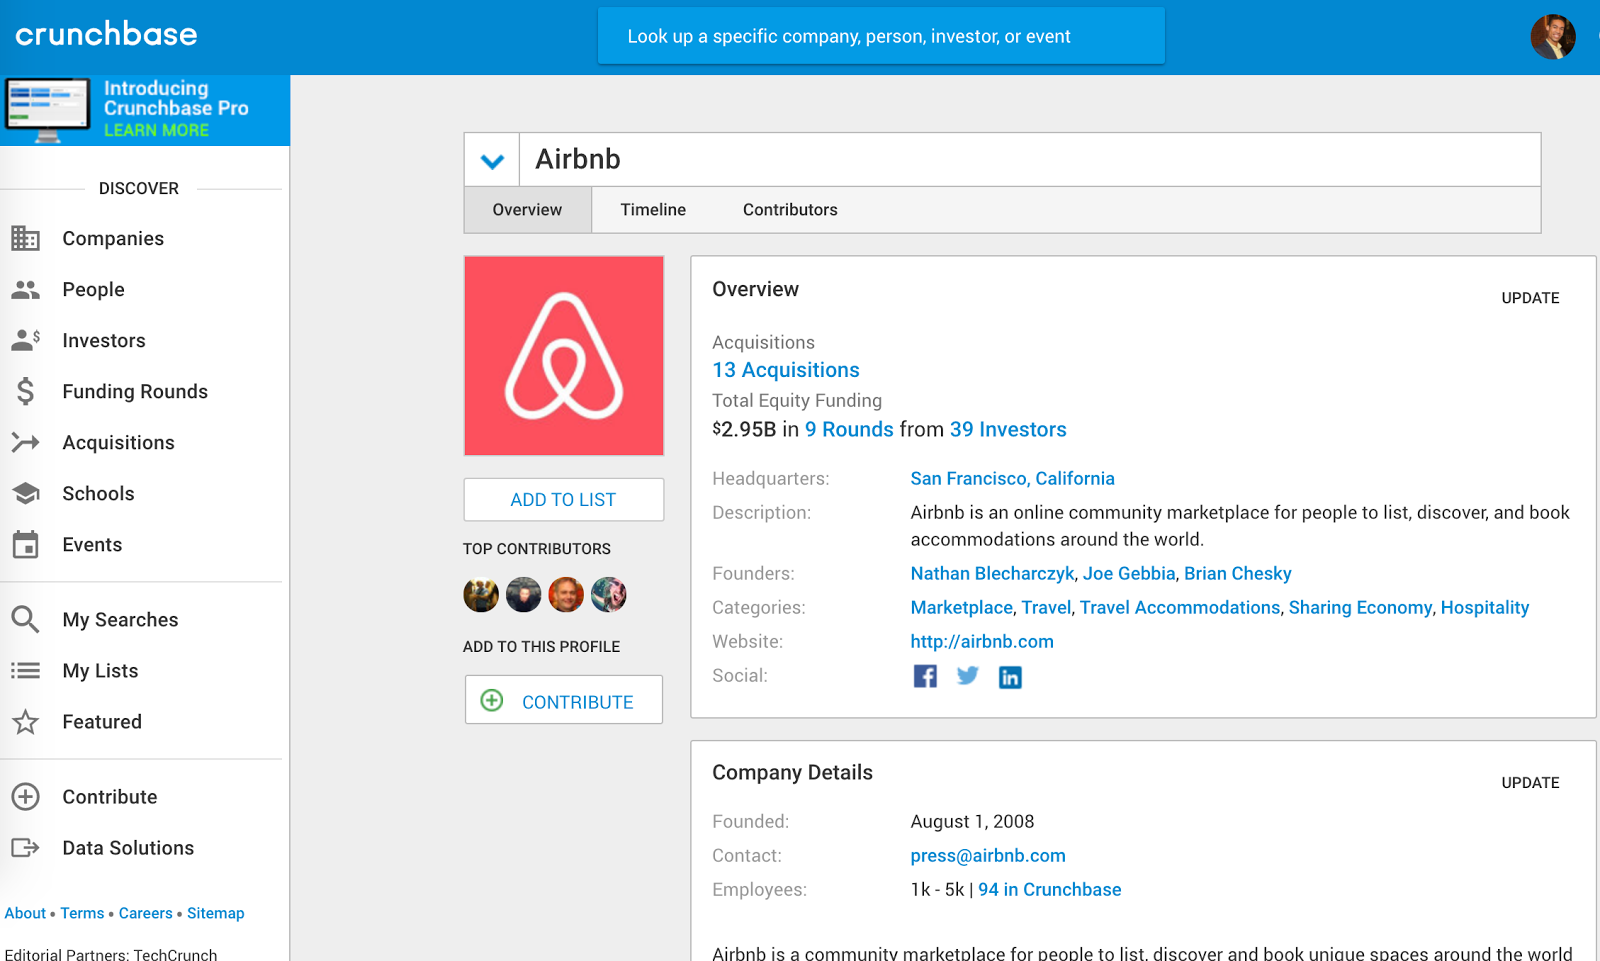Click the Data Solutions export icon
Screen dimensions: 1600x961
click(25, 847)
